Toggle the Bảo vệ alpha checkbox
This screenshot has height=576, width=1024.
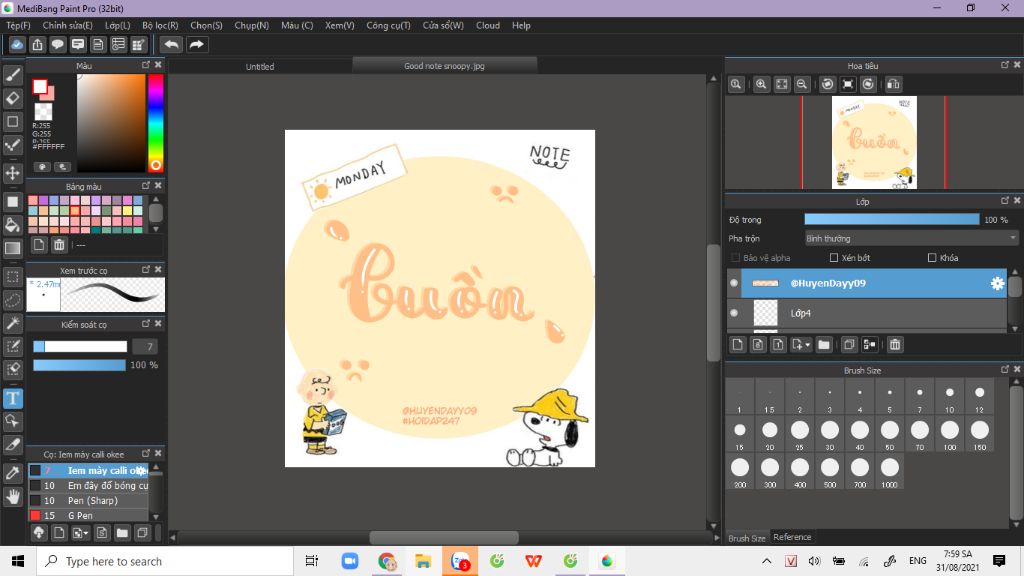pos(735,258)
